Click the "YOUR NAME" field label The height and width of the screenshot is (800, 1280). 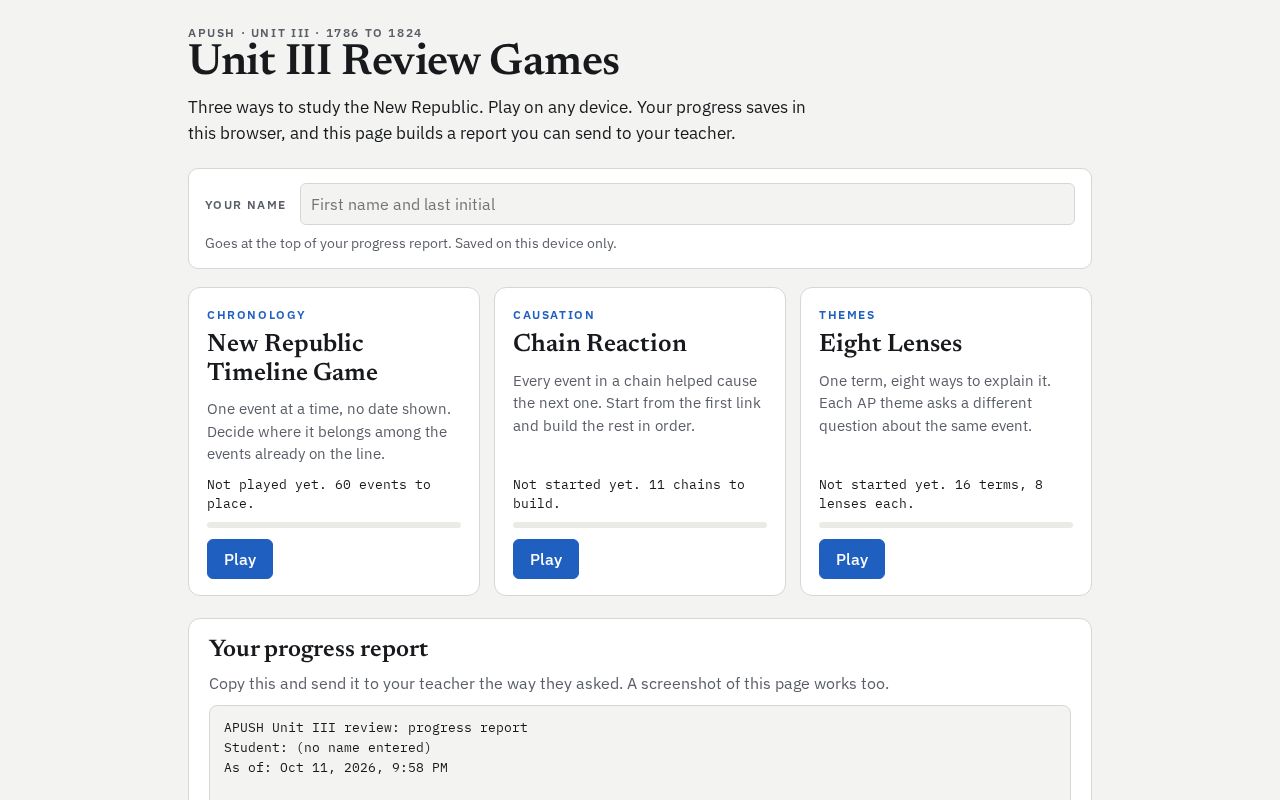[245, 205]
